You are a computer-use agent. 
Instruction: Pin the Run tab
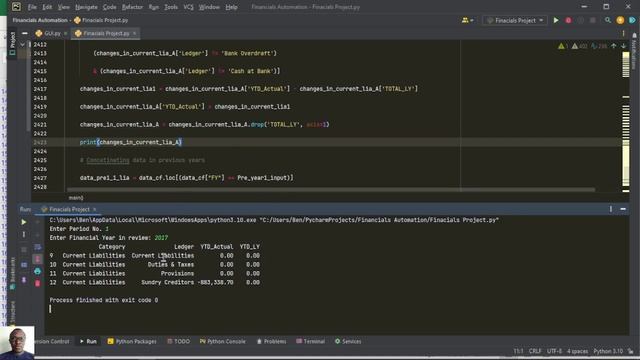[x=24, y=280]
